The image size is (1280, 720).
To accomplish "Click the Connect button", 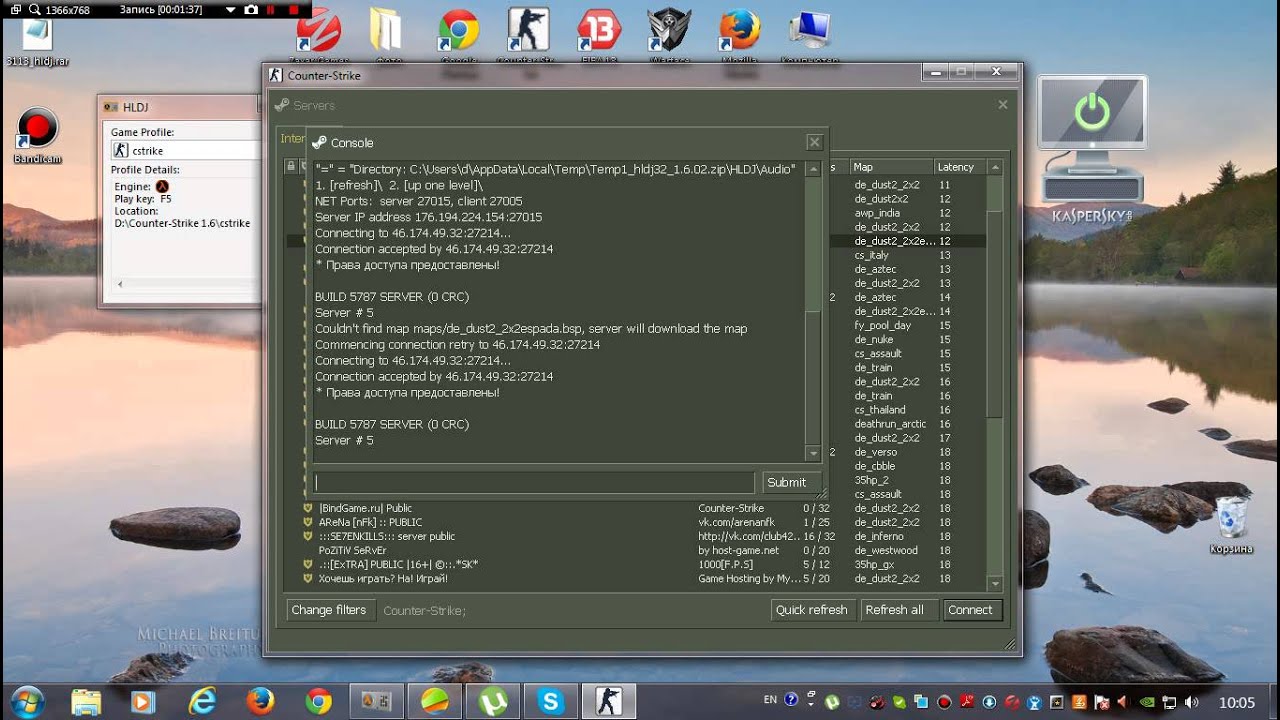I will click(970, 610).
